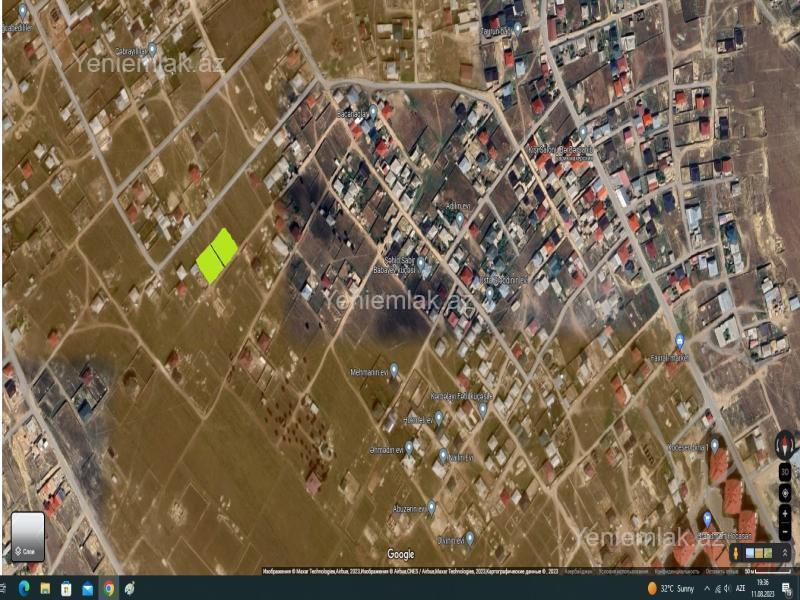Select the pin left of Dilxinin evi
Viewport: 800px width, 600px height.
(470, 538)
